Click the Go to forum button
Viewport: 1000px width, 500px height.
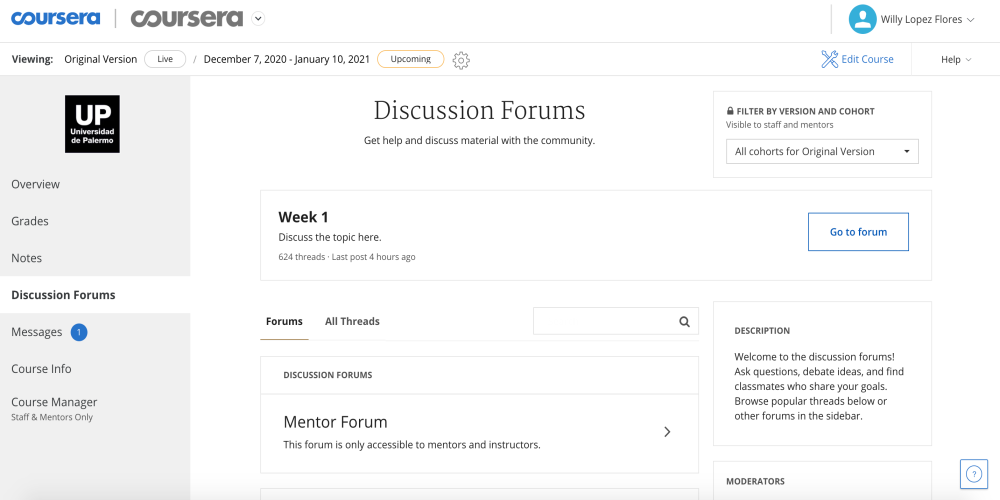tap(858, 232)
